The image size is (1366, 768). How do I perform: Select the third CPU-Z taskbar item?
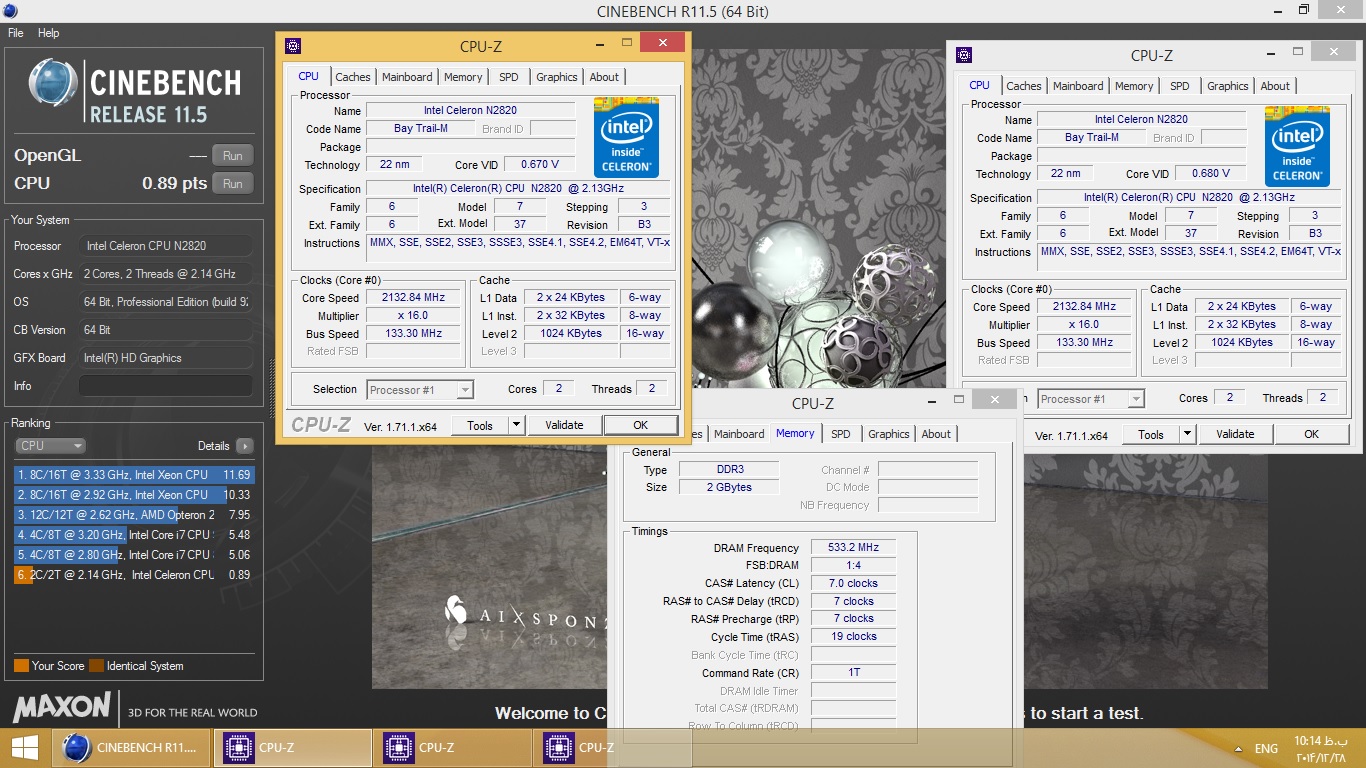click(613, 747)
